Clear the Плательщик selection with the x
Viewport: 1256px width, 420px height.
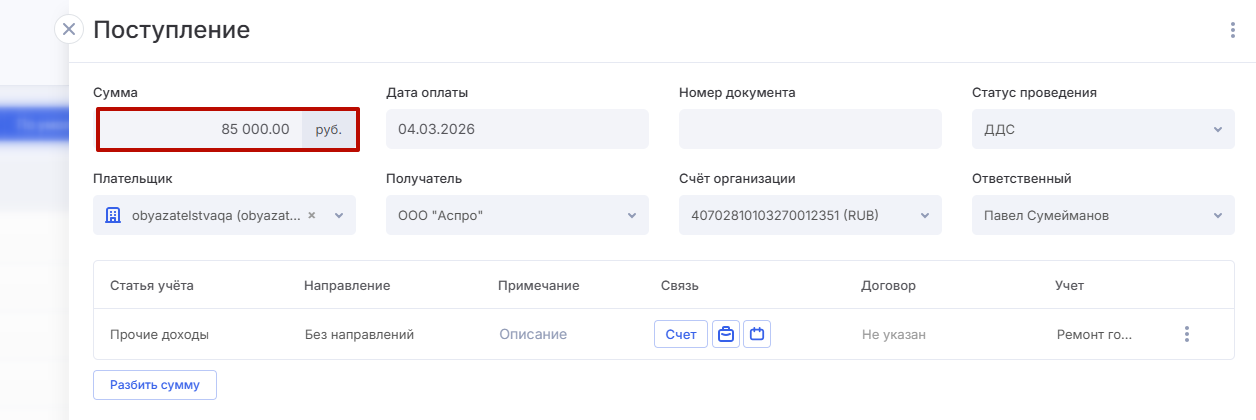click(x=311, y=215)
